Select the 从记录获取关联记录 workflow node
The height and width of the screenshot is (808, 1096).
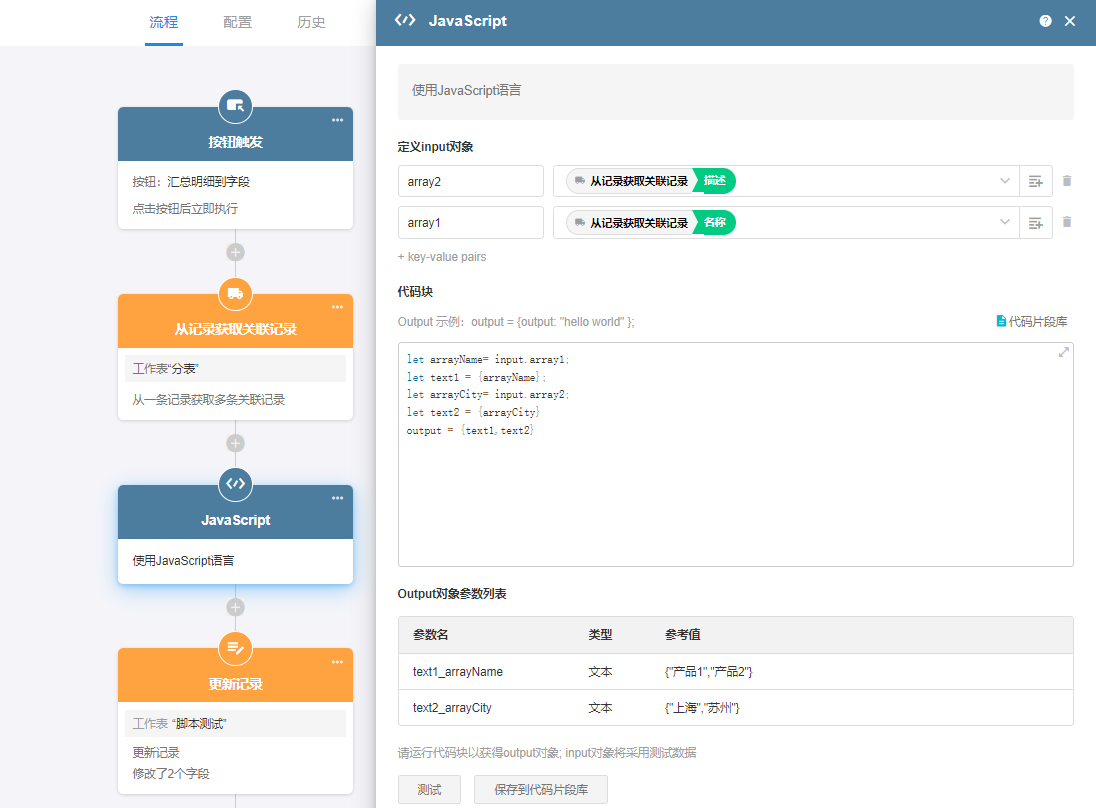click(x=235, y=329)
